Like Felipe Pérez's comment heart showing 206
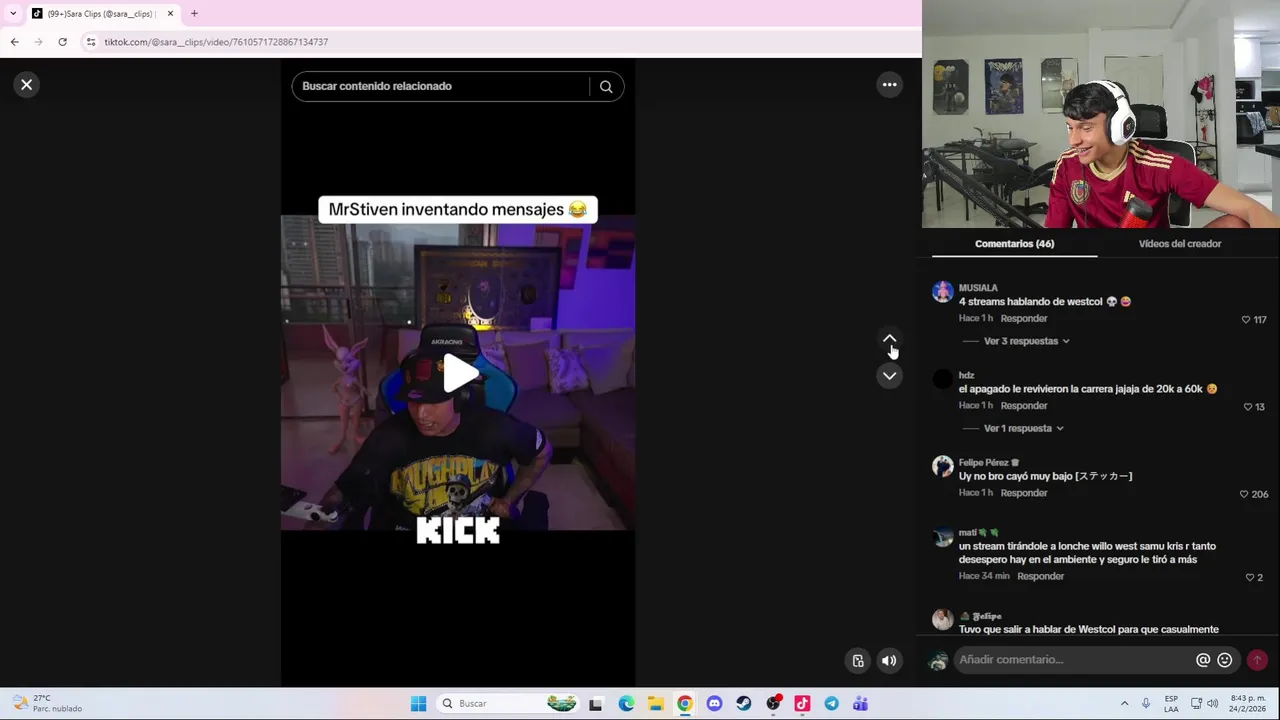This screenshot has height=720, width=1280. (1244, 494)
